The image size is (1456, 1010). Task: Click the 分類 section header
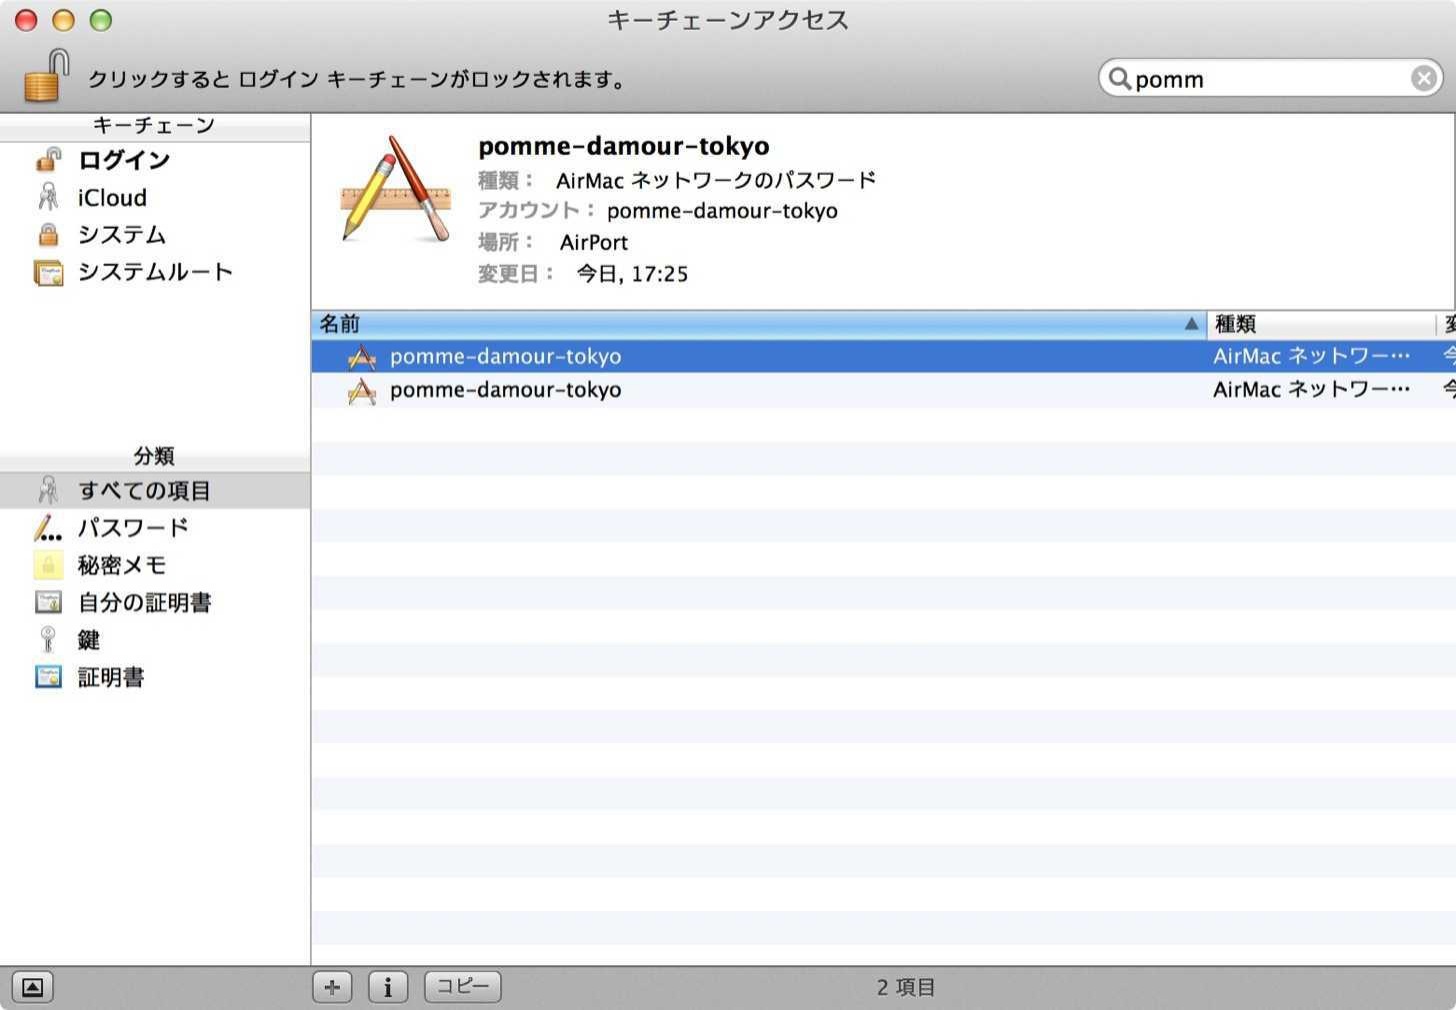coord(154,456)
